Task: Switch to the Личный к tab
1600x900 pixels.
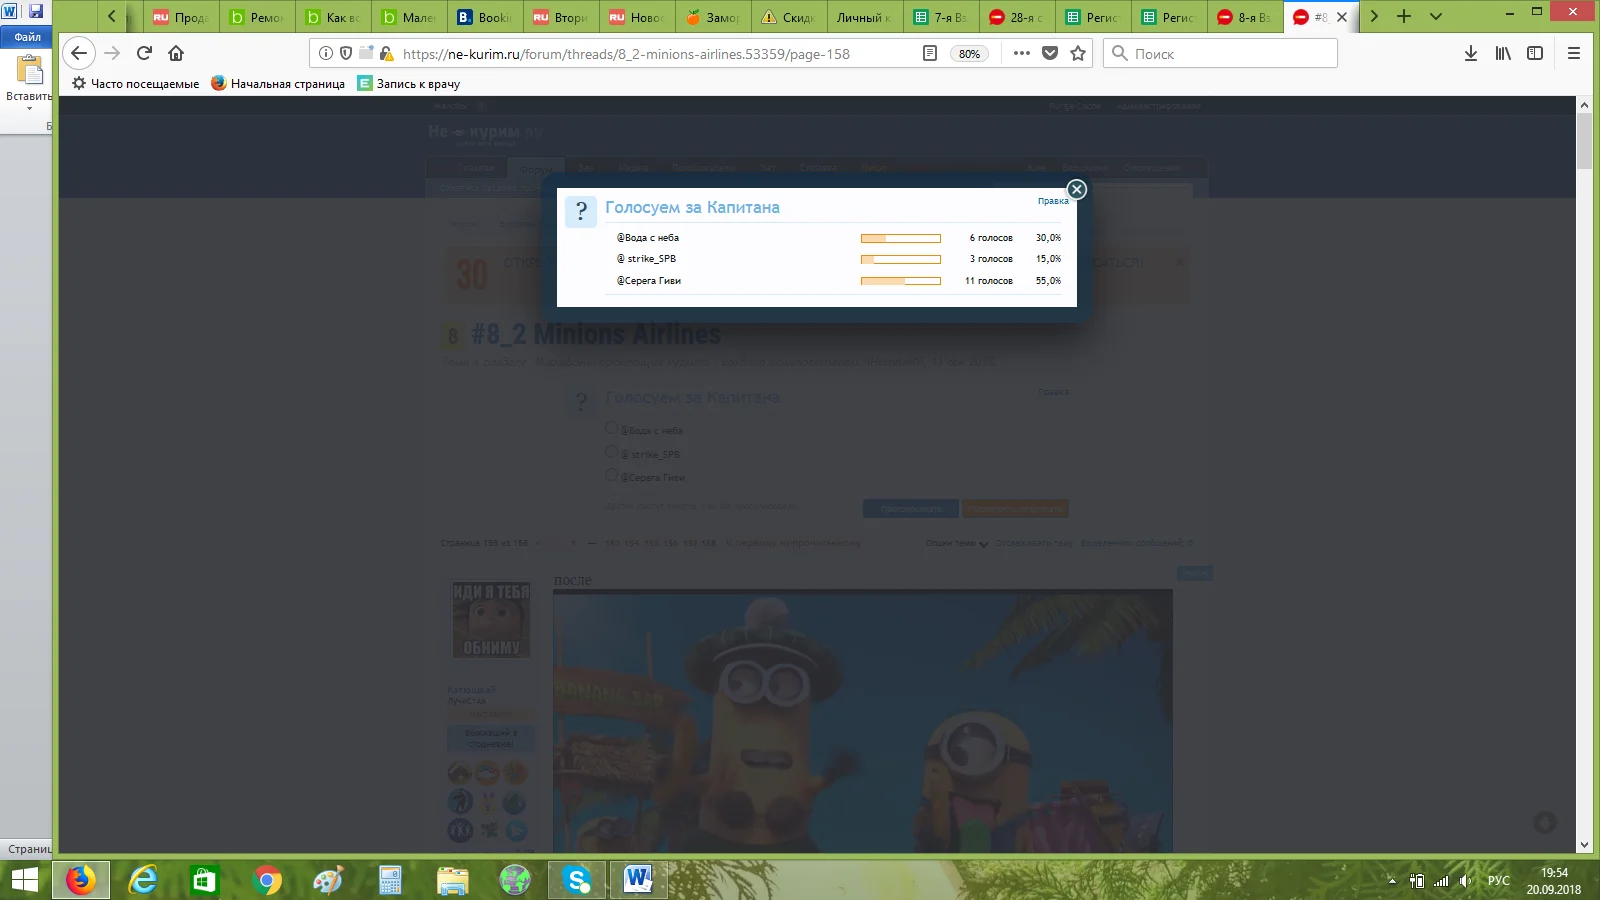Action: pos(865,17)
